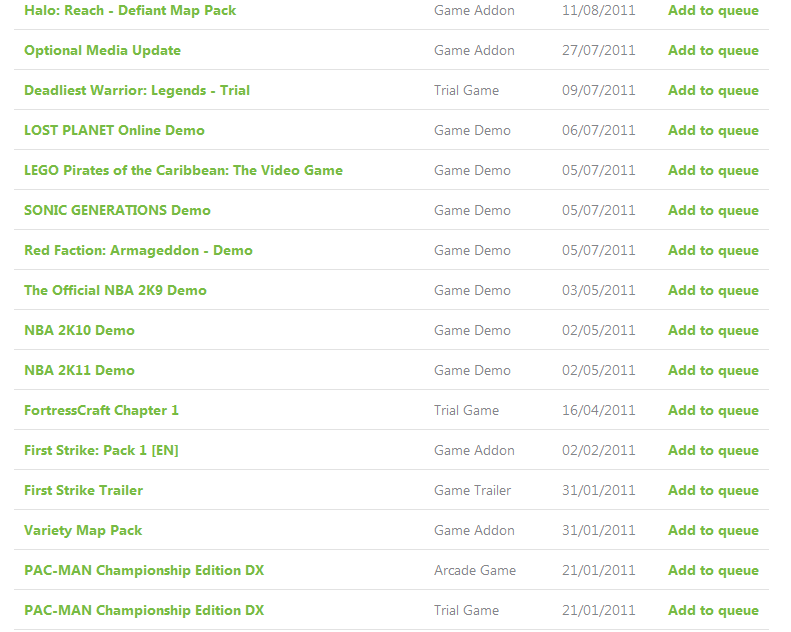Screen dimensions: 791x632
Task: Open First Strike Trailer link
Action: pos(84,490)
